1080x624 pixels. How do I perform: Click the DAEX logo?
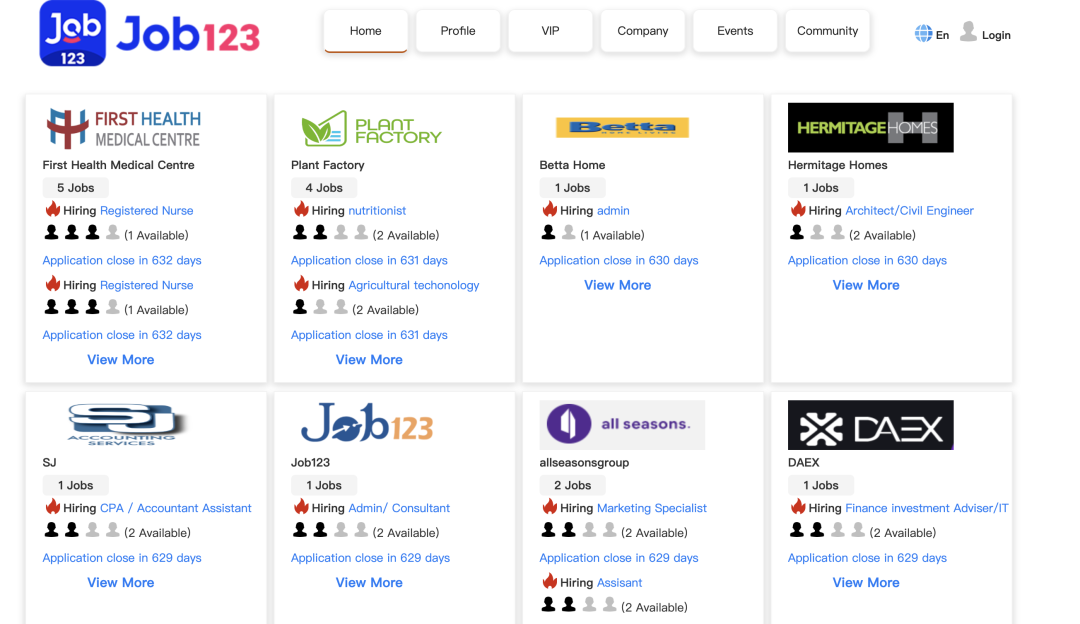871,425
